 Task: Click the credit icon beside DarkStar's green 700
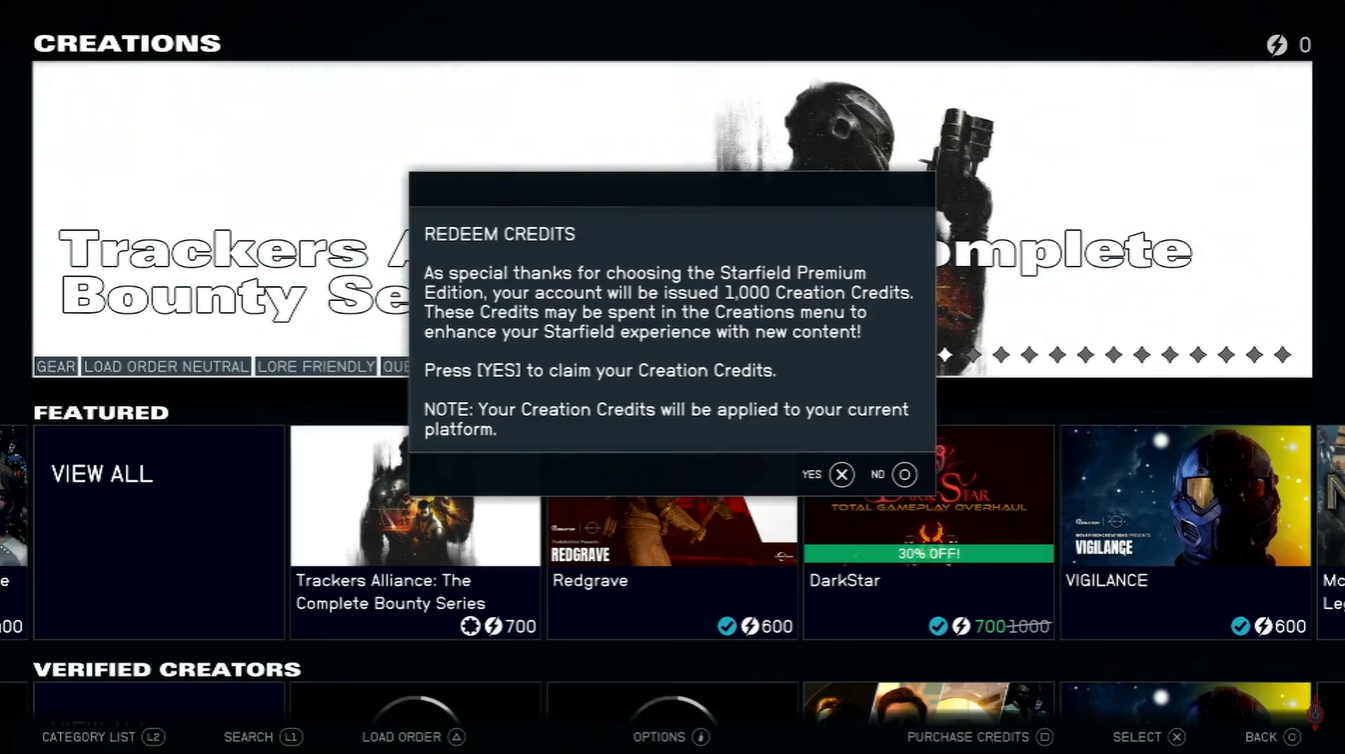click(x=961, y=627)
